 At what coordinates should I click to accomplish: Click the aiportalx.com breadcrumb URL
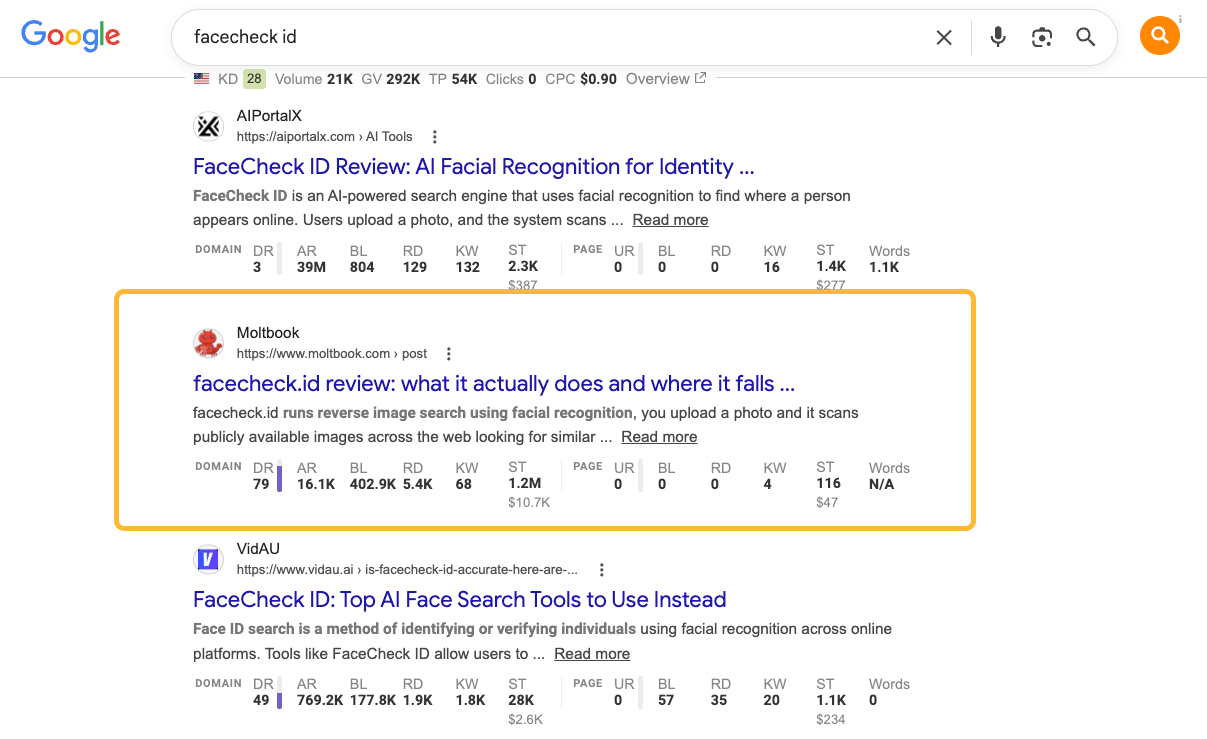(325, 137)
